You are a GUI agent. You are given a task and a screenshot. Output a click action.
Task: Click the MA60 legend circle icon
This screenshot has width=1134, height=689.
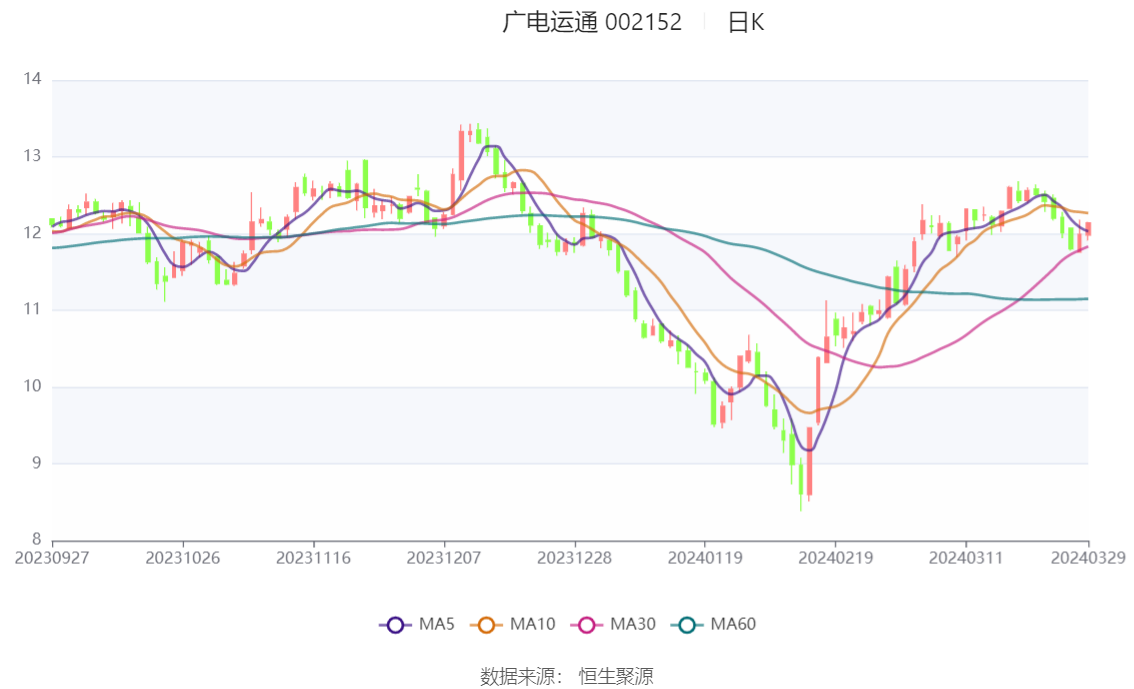click(687, 625)
